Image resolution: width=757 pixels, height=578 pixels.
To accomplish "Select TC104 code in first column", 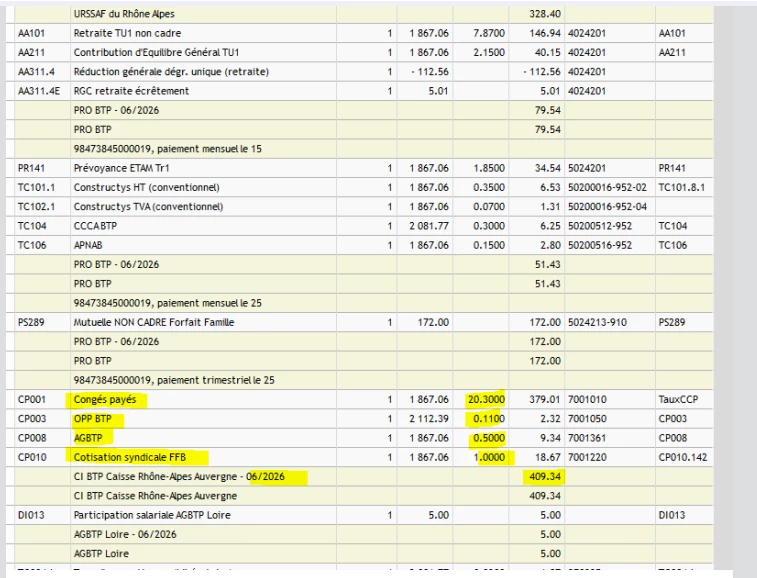I will 32,226.
